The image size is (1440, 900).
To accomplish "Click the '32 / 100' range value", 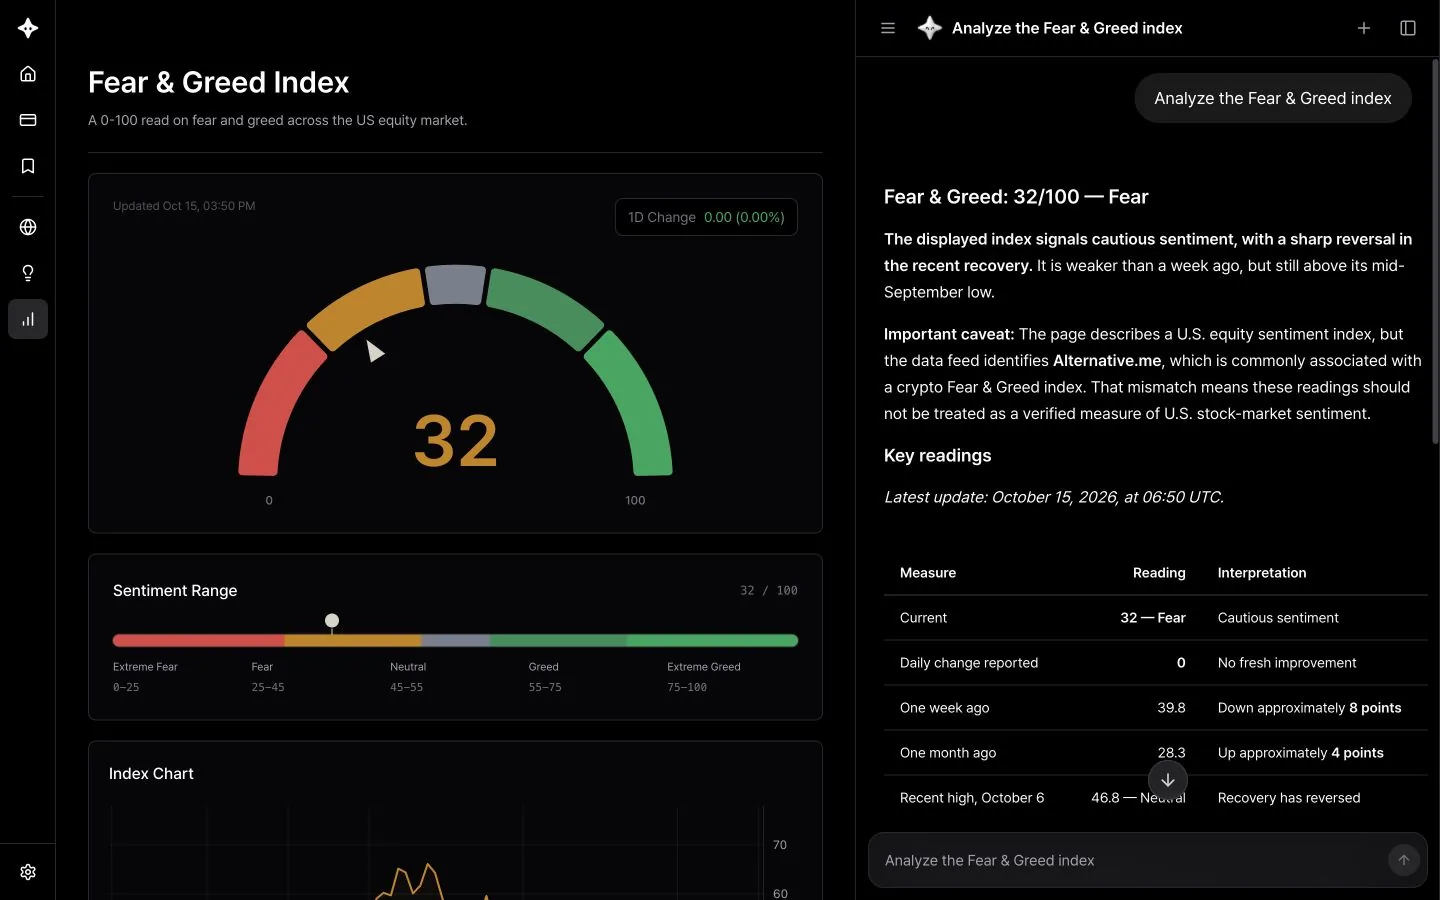I will point(769,591).
